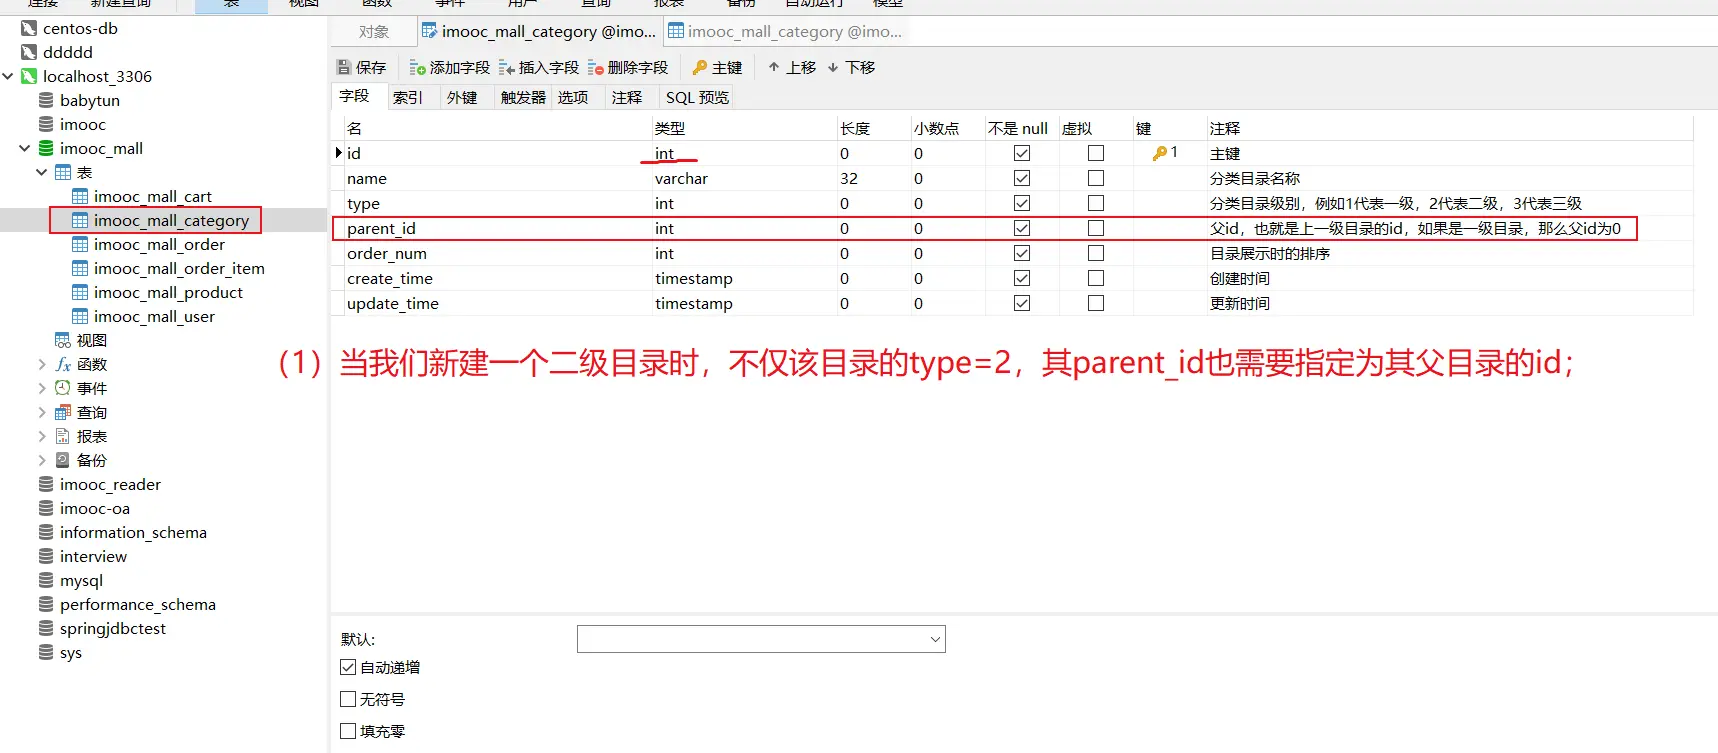Click the 备份 backup icon
This screenshot has width=1718, height=753.
(63, 460)
